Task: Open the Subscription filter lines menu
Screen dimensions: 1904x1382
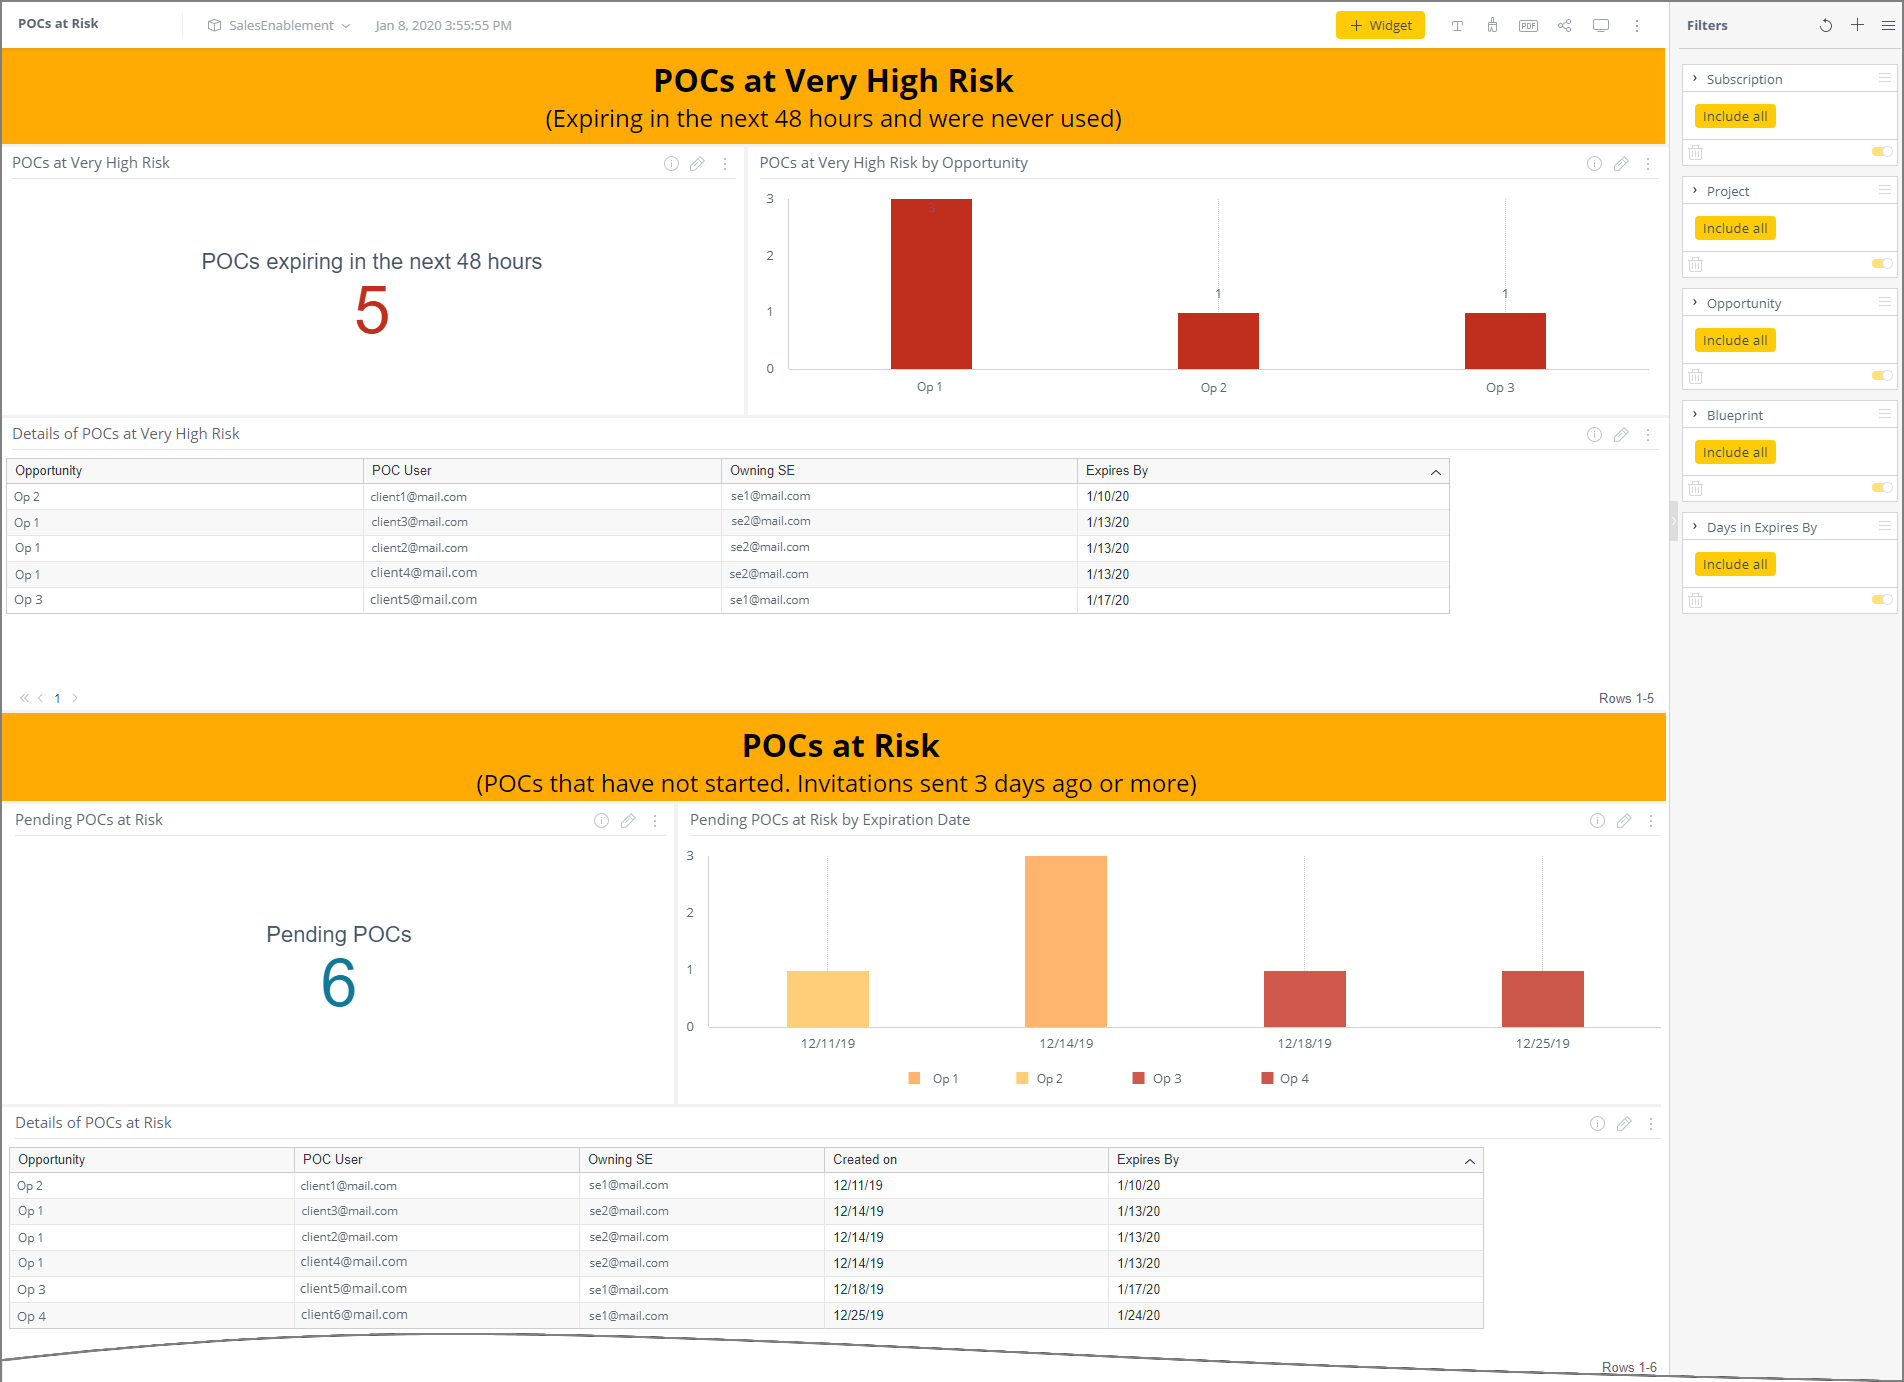Action: 1885,78
